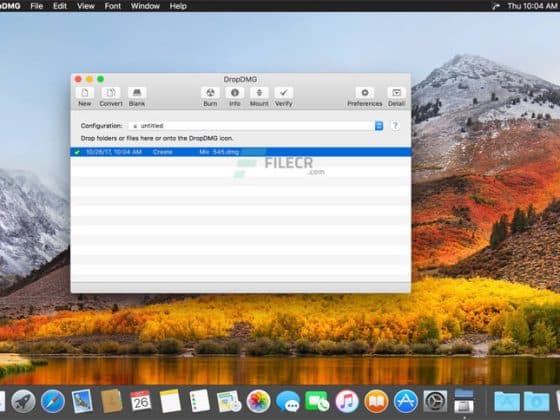Click the log entry date 10:04 AM
This screenshot has width=560, height=420.
(x=114, y=152)
